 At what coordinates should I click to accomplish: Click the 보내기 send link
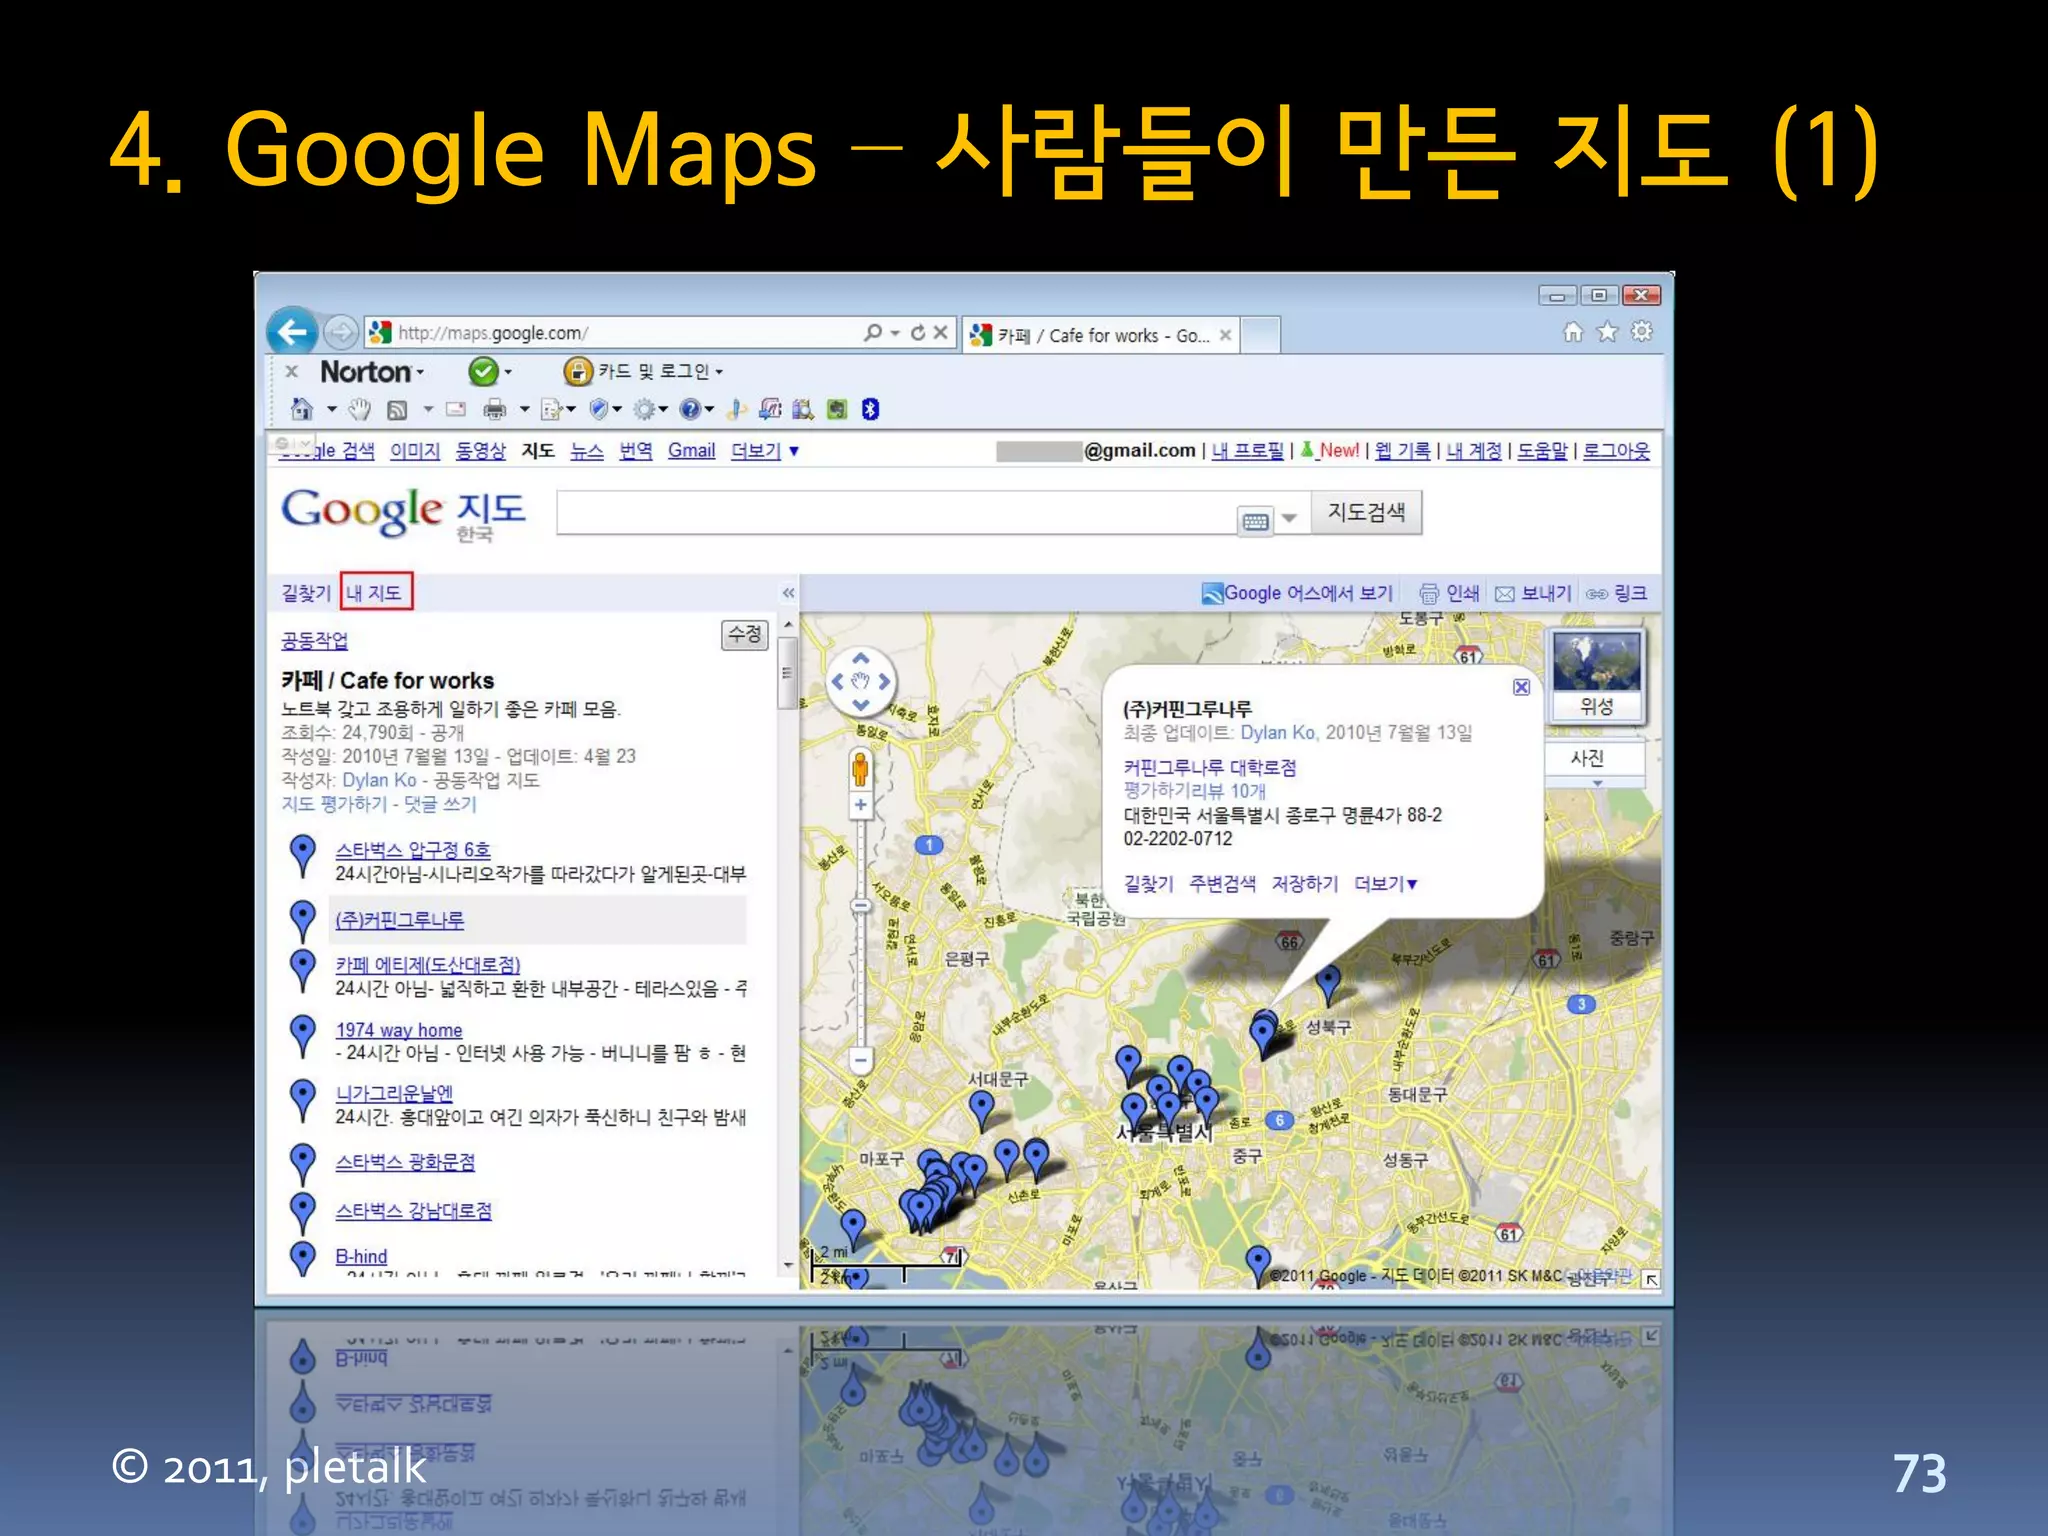[1533, 593]
